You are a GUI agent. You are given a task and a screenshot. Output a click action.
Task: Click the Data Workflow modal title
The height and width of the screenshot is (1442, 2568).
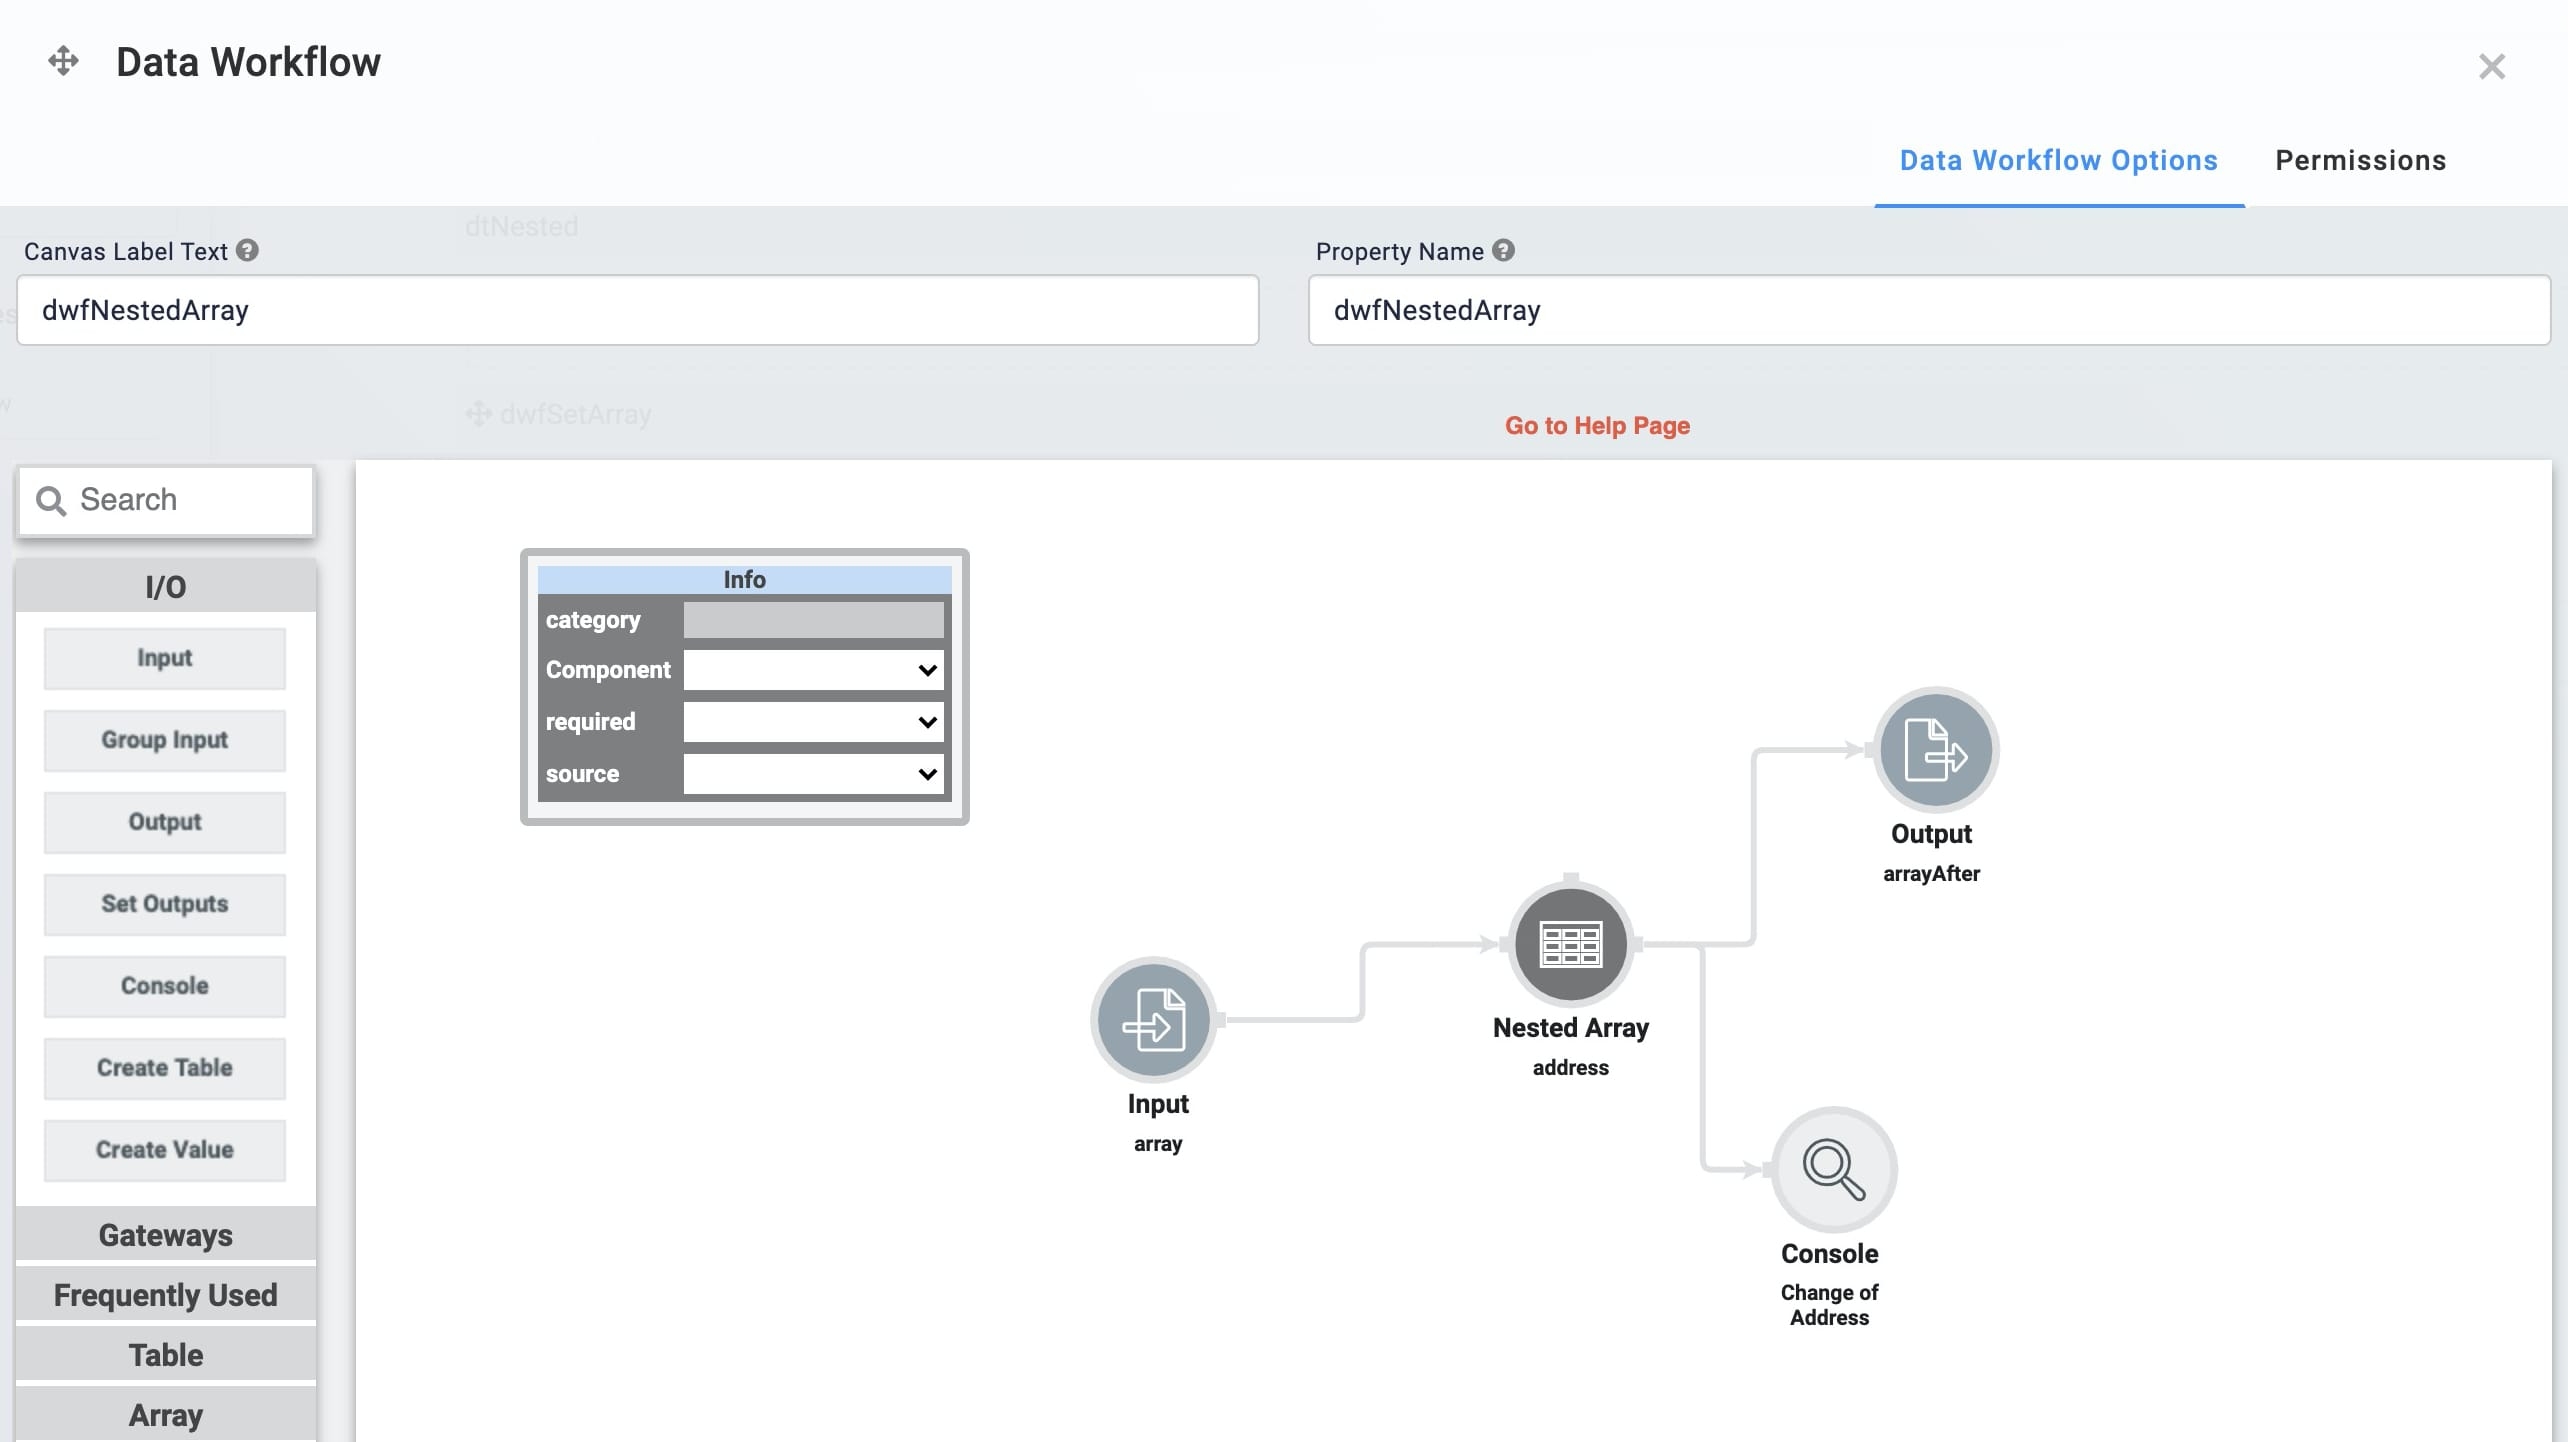(x=248, y=62)
